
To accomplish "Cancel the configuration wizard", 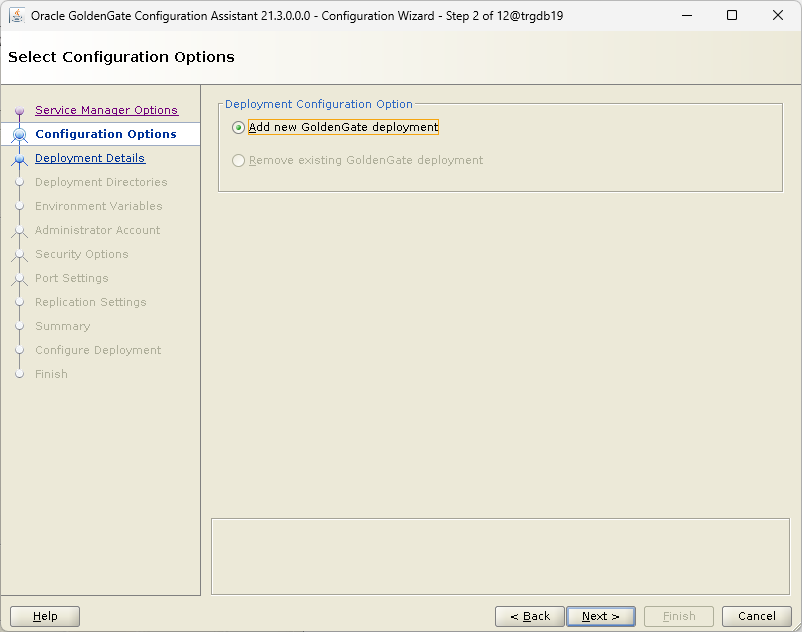I will click(756, 616).
